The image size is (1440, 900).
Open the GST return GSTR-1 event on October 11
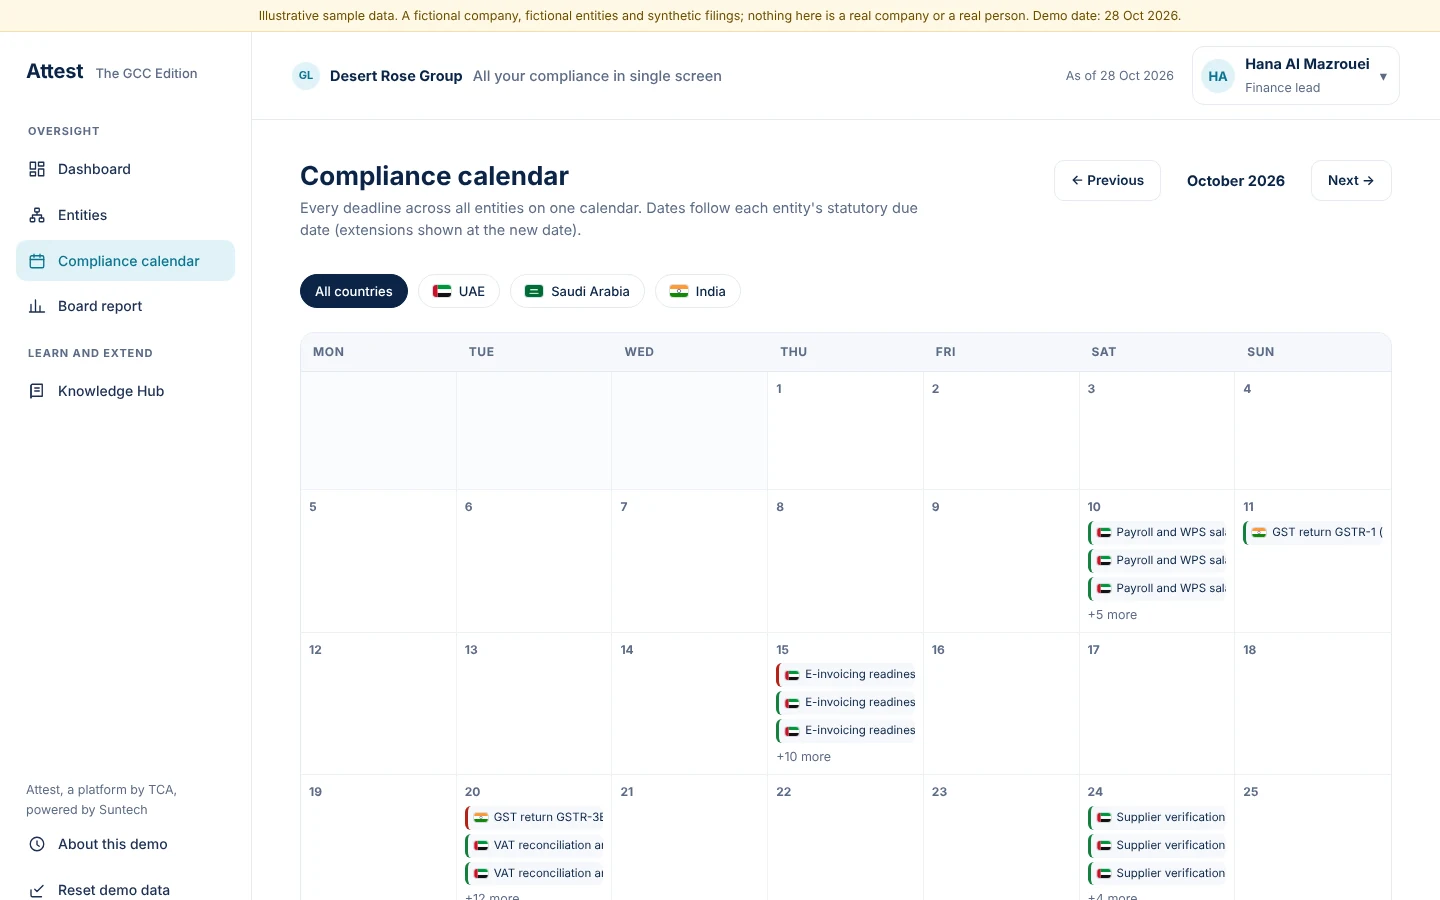1313,533
